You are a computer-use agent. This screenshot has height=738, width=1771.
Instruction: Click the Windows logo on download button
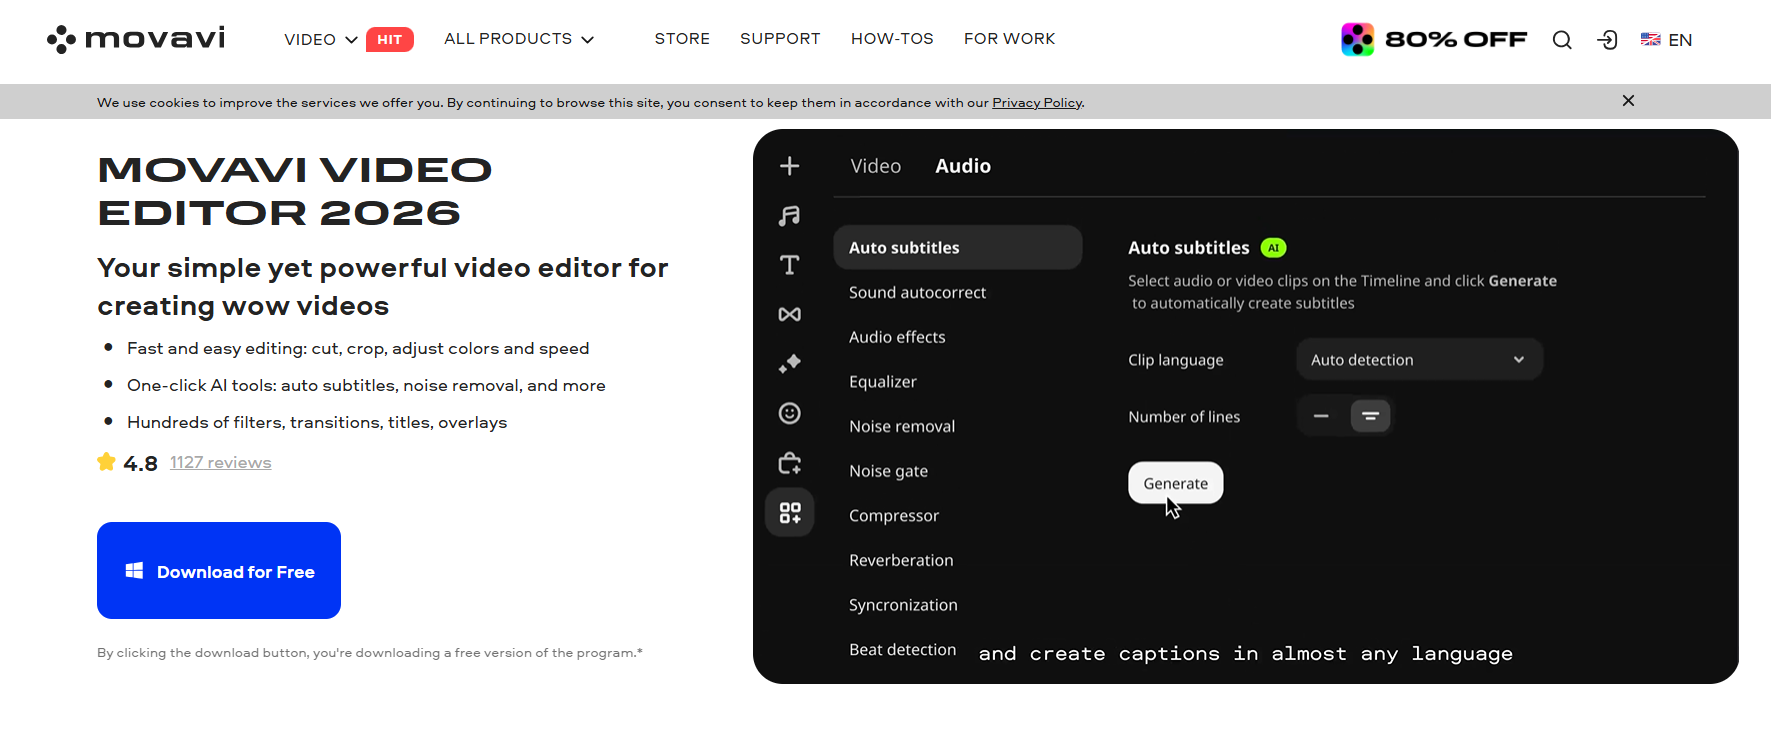point(134,571)
